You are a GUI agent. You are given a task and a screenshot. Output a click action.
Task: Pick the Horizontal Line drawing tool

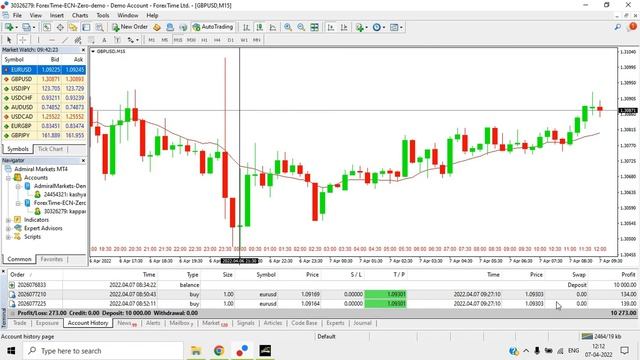[x=51, y=40]
